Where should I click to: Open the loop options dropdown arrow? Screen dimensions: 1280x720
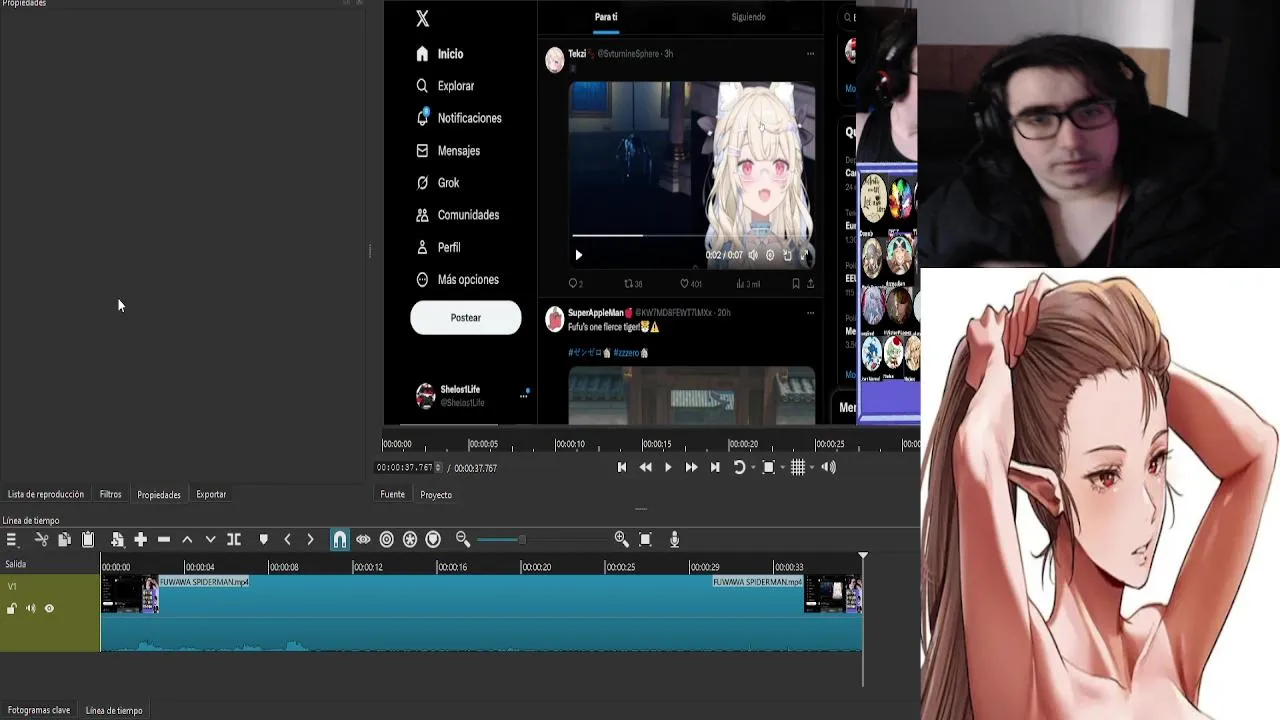pyautogui.click(x=753, y=467)
